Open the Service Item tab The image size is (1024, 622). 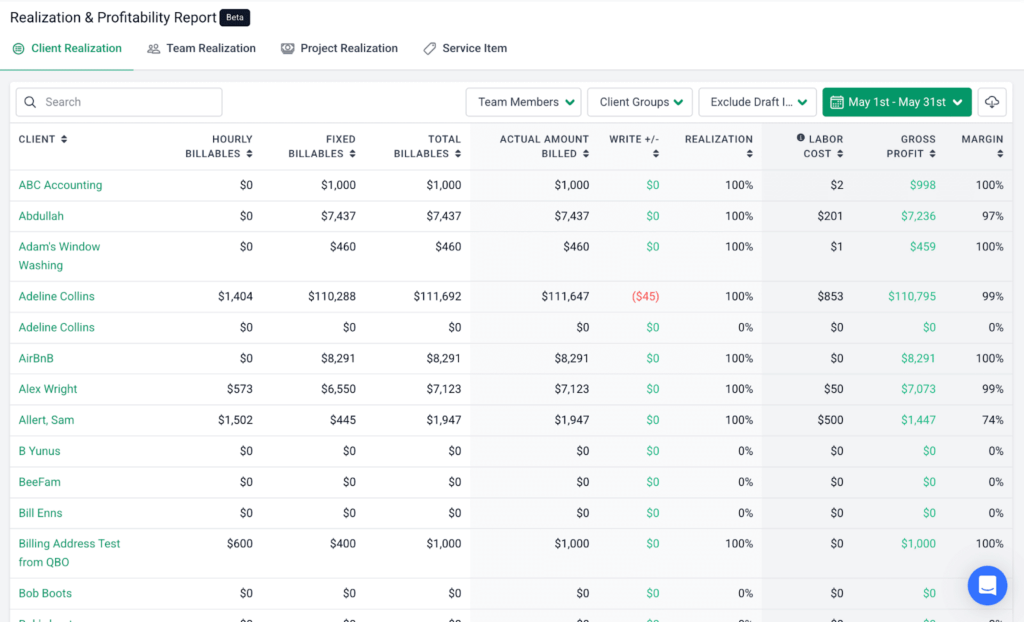(465, 48)
